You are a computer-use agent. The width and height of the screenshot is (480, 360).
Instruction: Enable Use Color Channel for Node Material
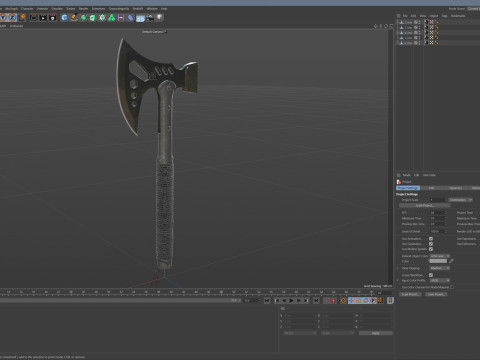(x=452, y=287)
